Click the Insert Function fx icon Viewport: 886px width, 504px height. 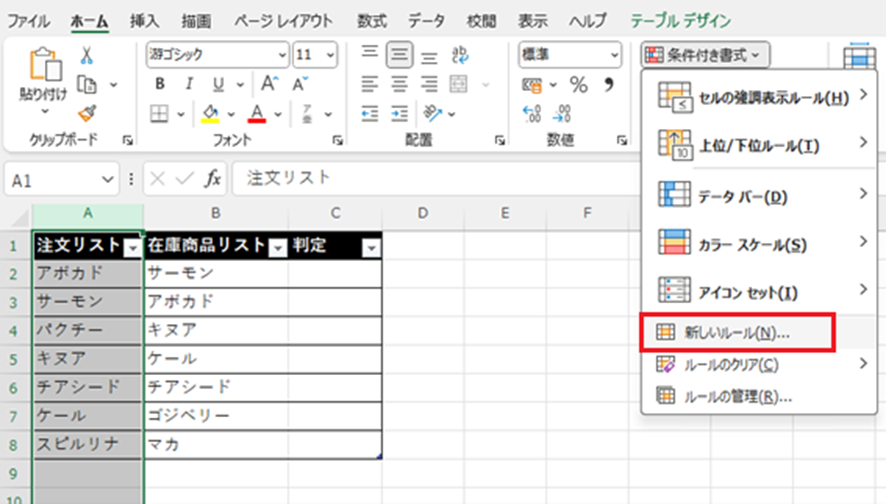[213, 179]
